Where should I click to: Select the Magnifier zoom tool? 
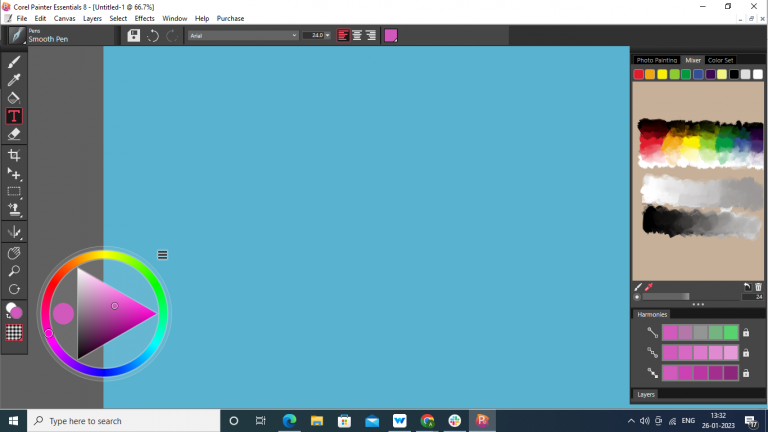point(14,271)
